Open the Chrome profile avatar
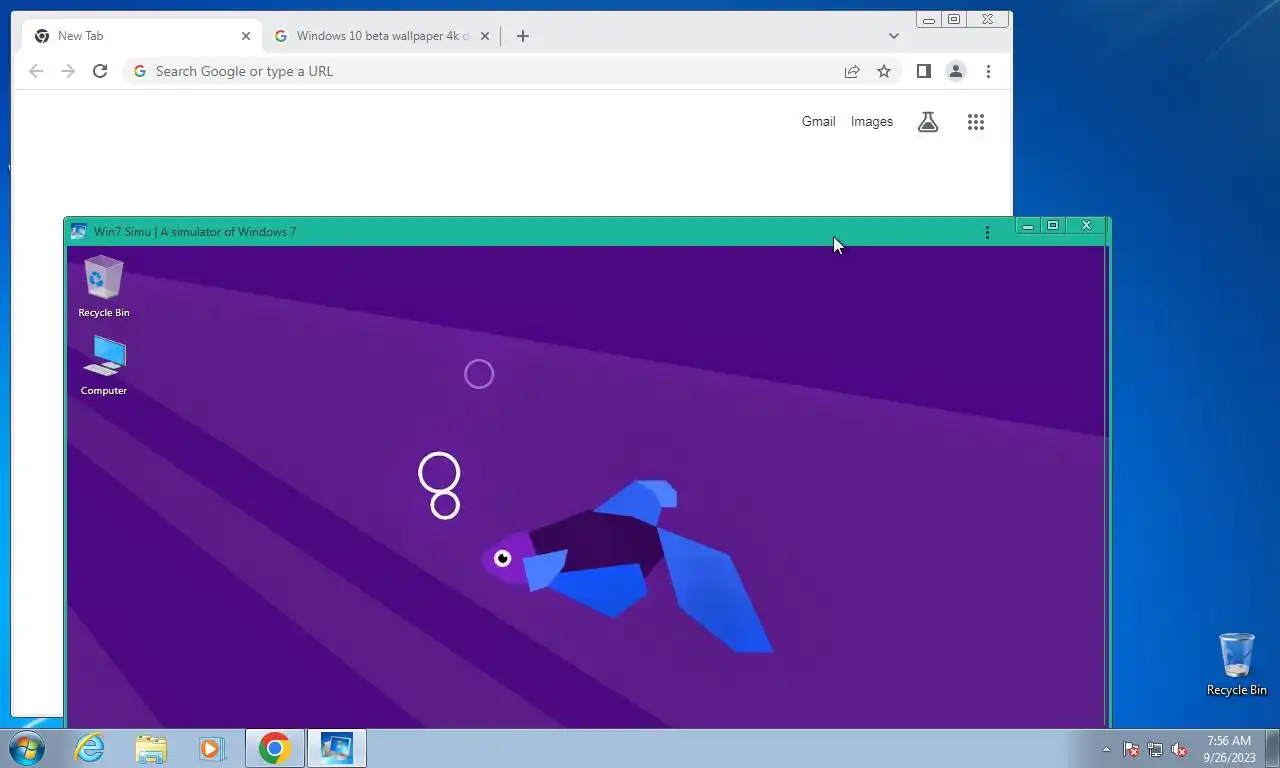 pyautogui.click(x=956, y=71)
